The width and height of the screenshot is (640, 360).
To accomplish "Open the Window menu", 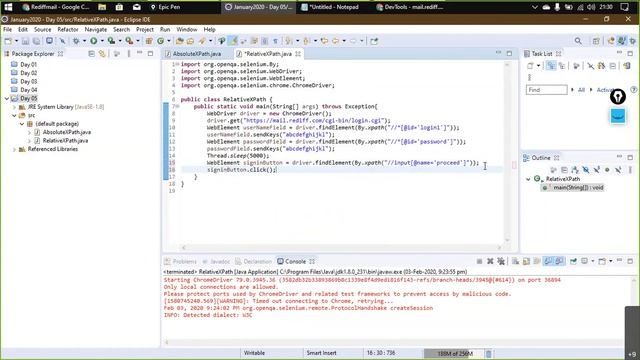I will [x=187, y=30].
